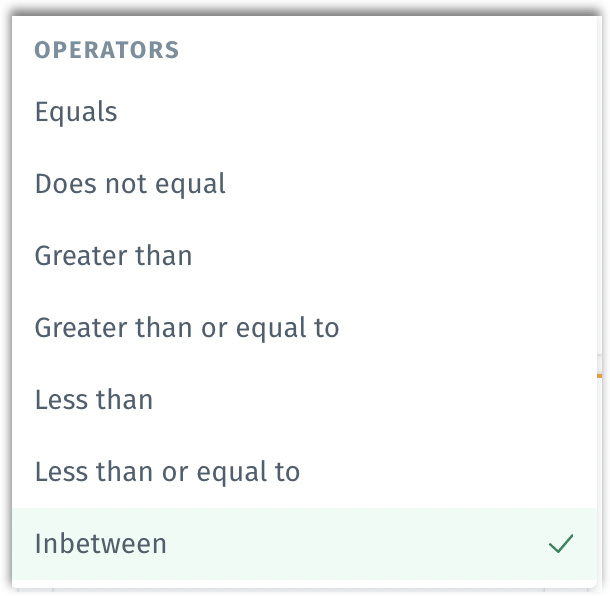The height and width of the screenshot is (596, 610).
Task: Pick the Greater than option
Action: (x=113, y=256)
